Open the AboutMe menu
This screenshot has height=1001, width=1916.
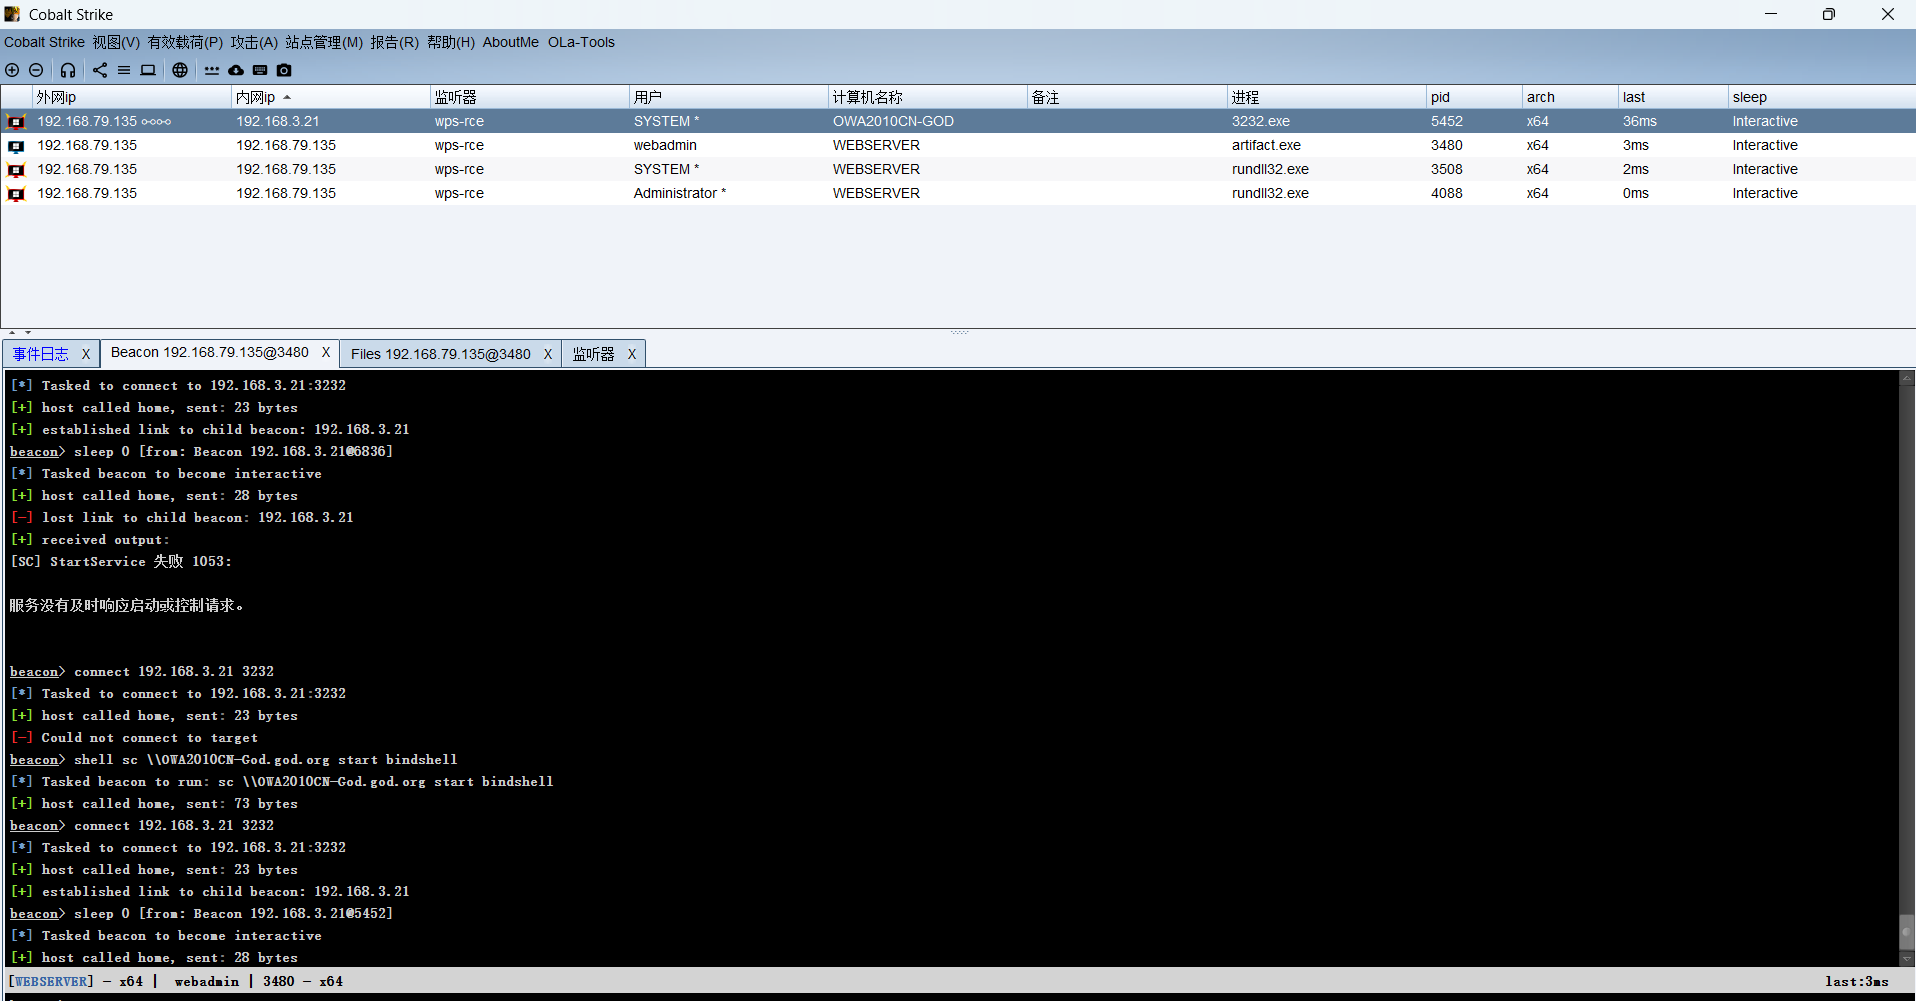pyautogui.click(x=510, y=42)
